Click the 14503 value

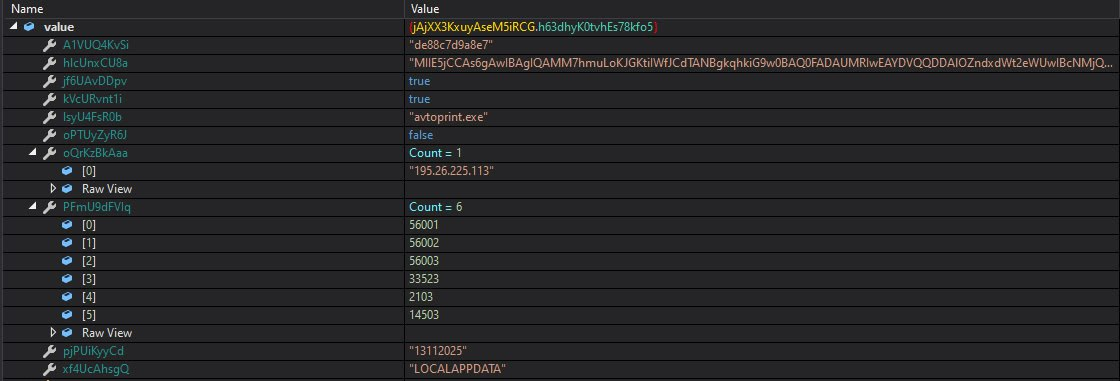pyautogui.click(x=424, y=315)
